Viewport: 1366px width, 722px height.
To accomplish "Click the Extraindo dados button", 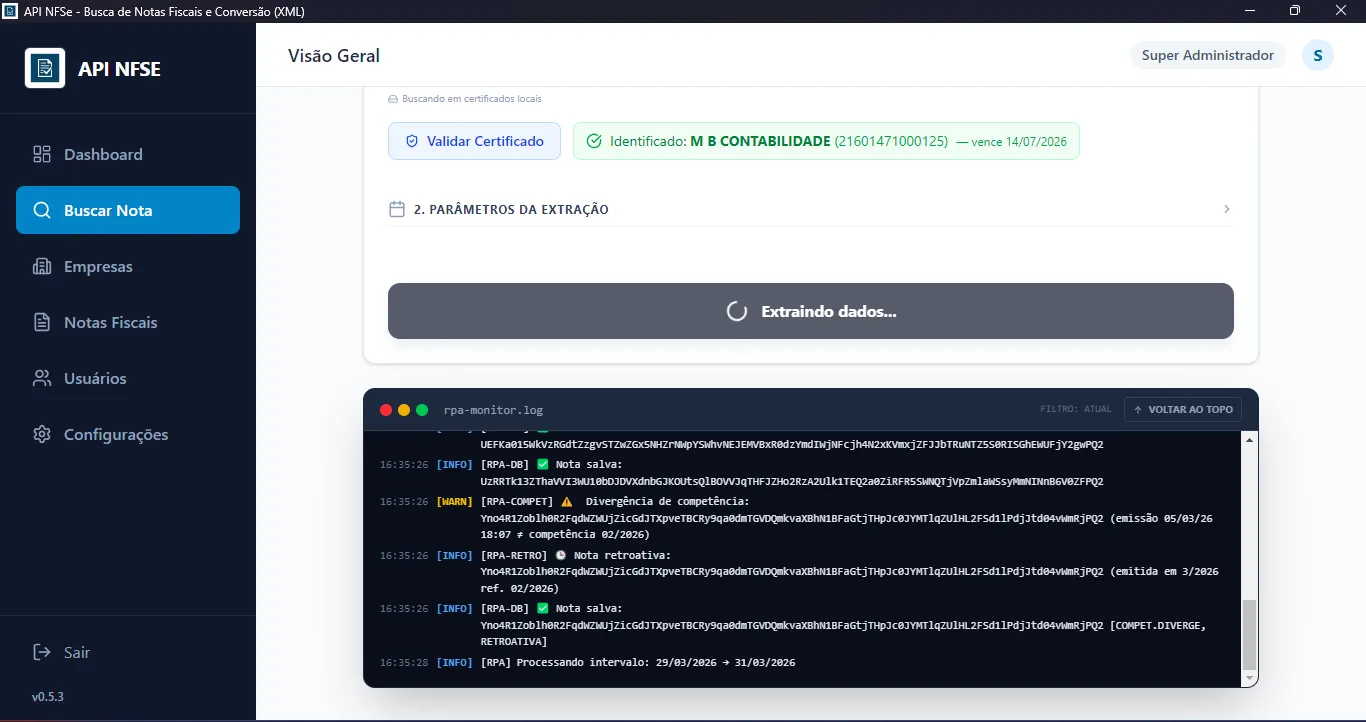I will tap(811, 311).
